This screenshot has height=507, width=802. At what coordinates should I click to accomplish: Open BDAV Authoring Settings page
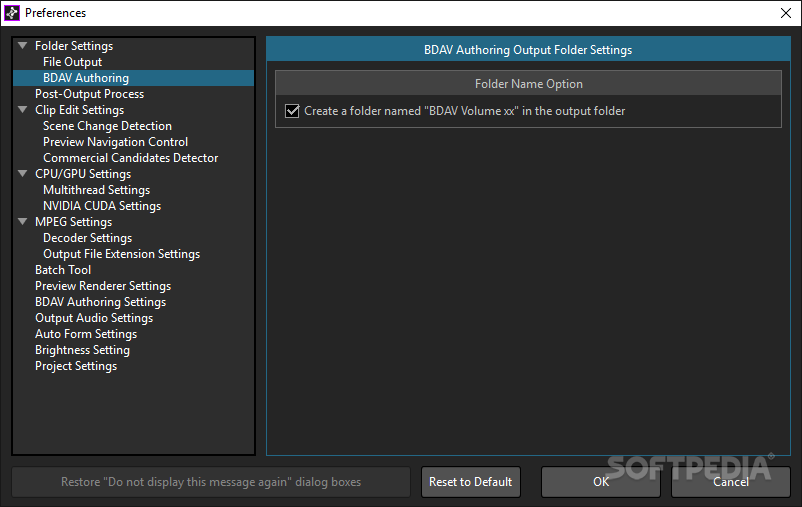[100, 302]
